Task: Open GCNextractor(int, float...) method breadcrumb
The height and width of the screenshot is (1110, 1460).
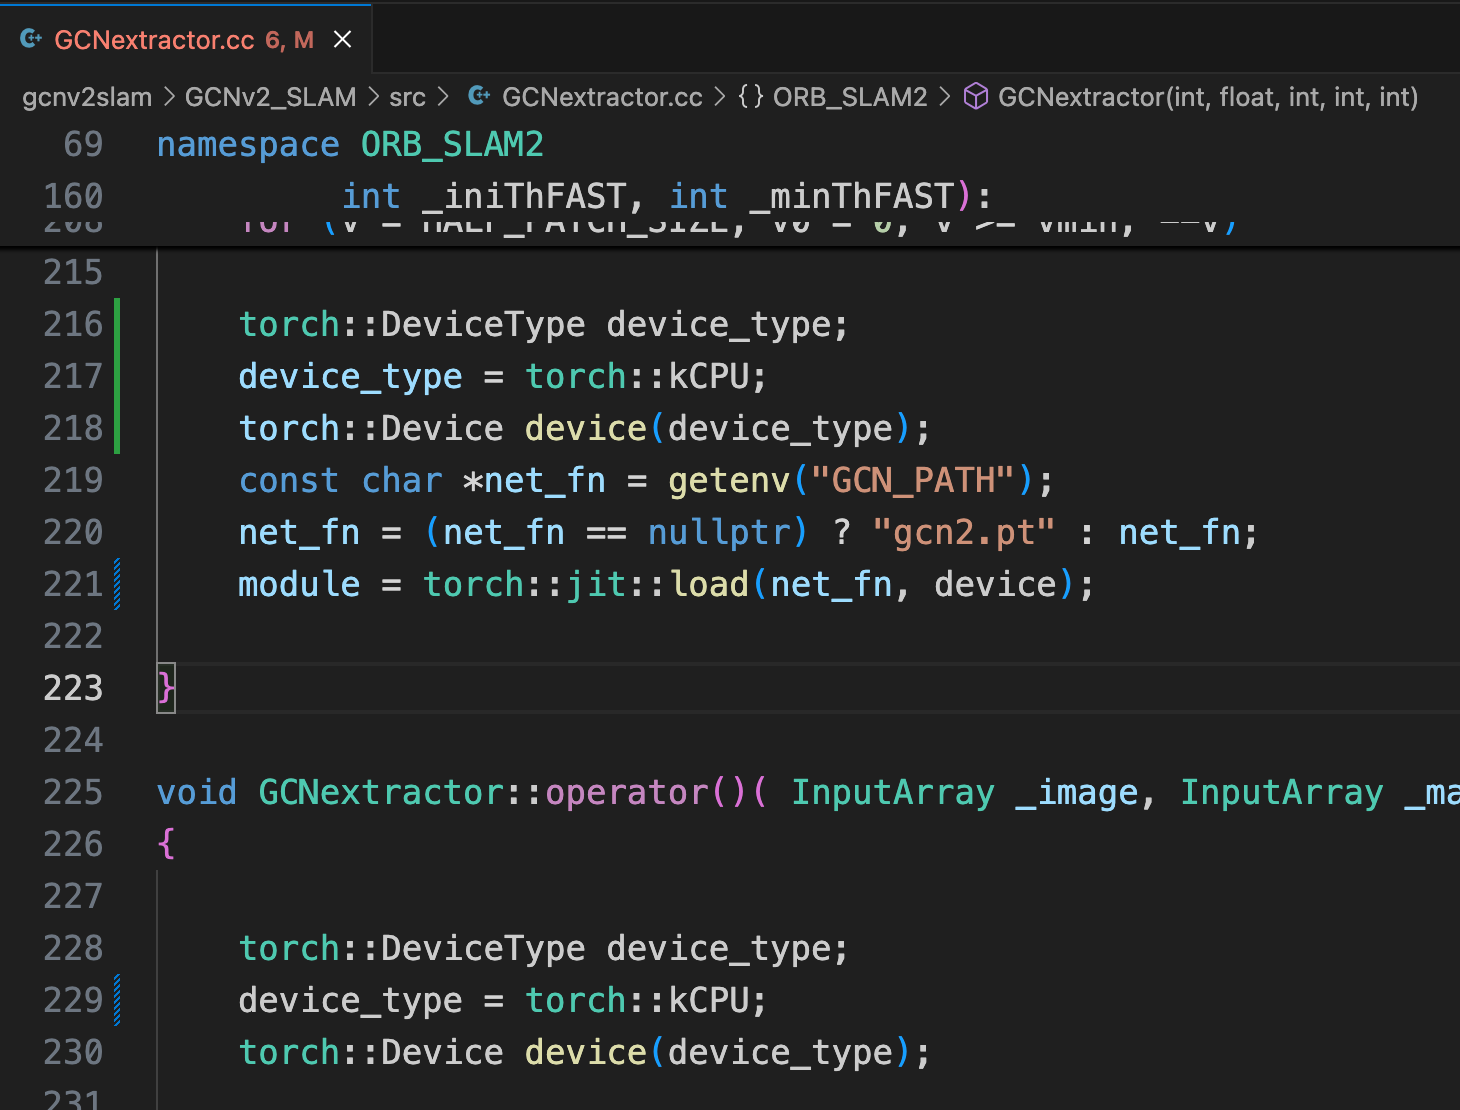Action: click(1208, 97)
